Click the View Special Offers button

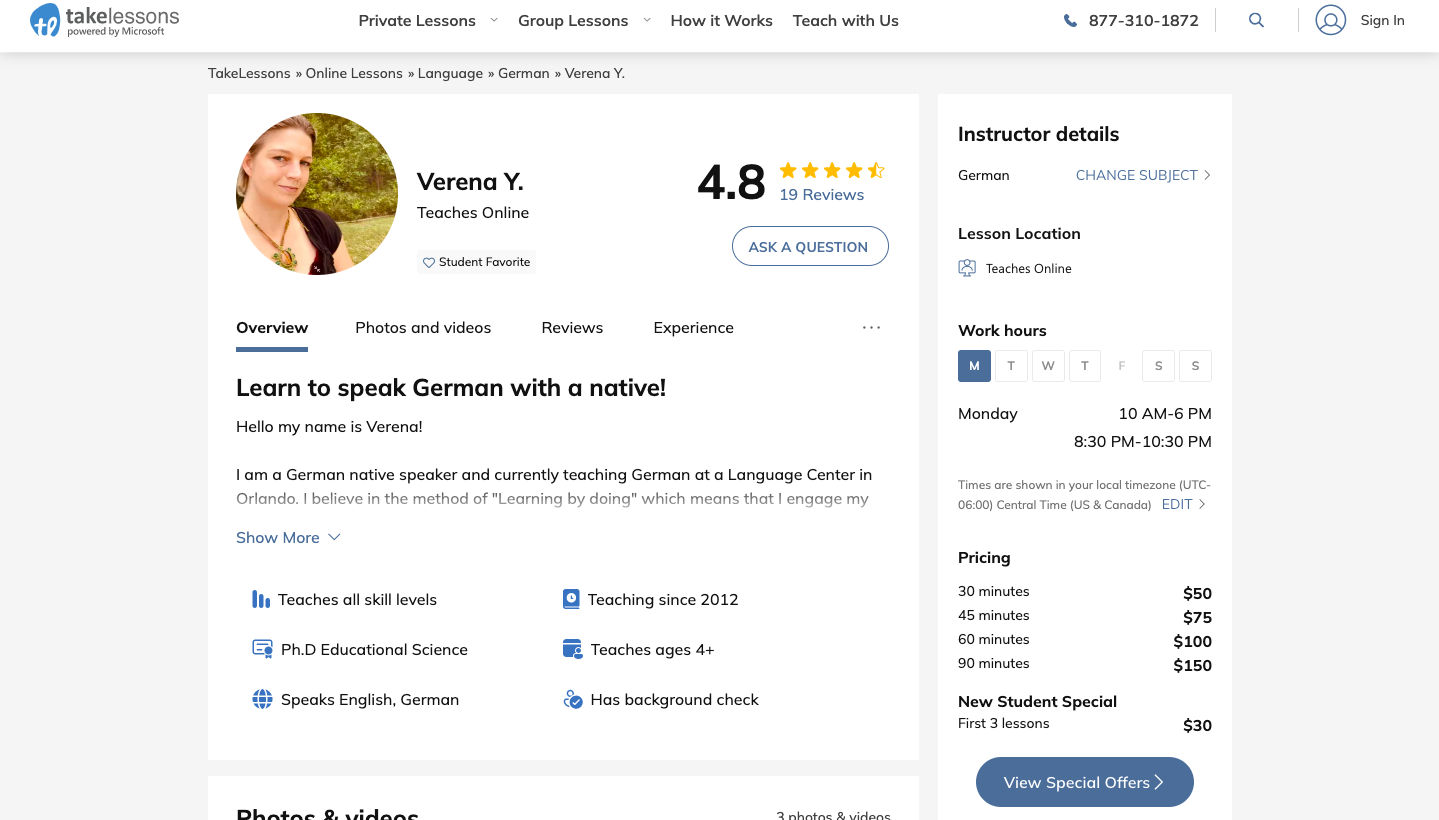tap(1084, 782)
